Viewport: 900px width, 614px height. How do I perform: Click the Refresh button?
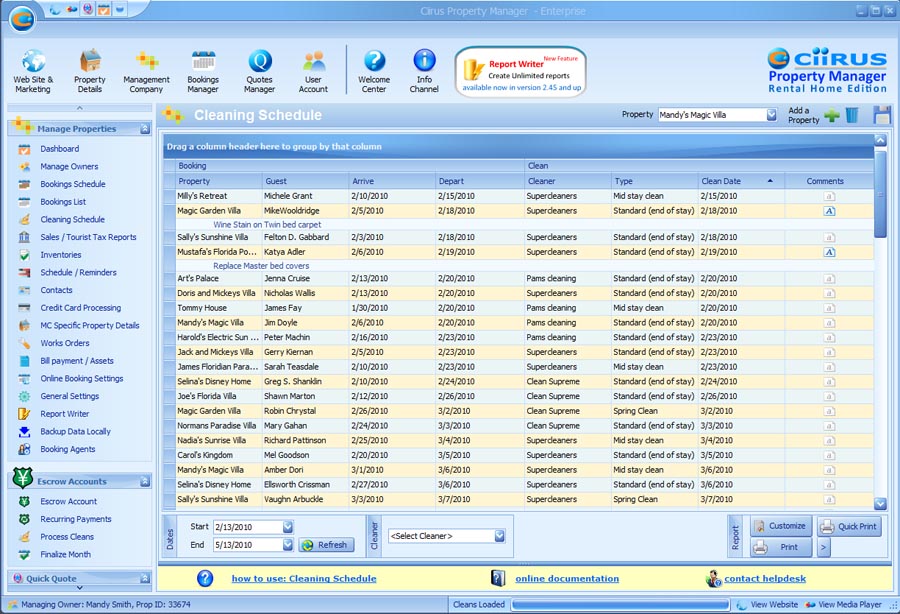(325, 545)
